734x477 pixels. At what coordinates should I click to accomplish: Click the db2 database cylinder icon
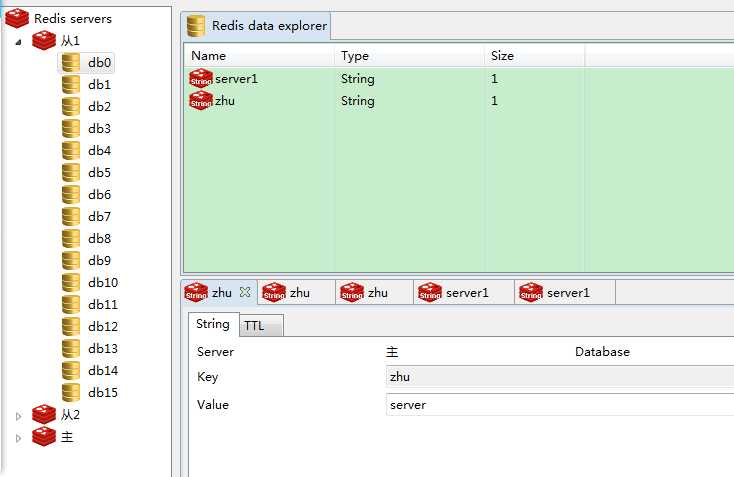[71, 106]
